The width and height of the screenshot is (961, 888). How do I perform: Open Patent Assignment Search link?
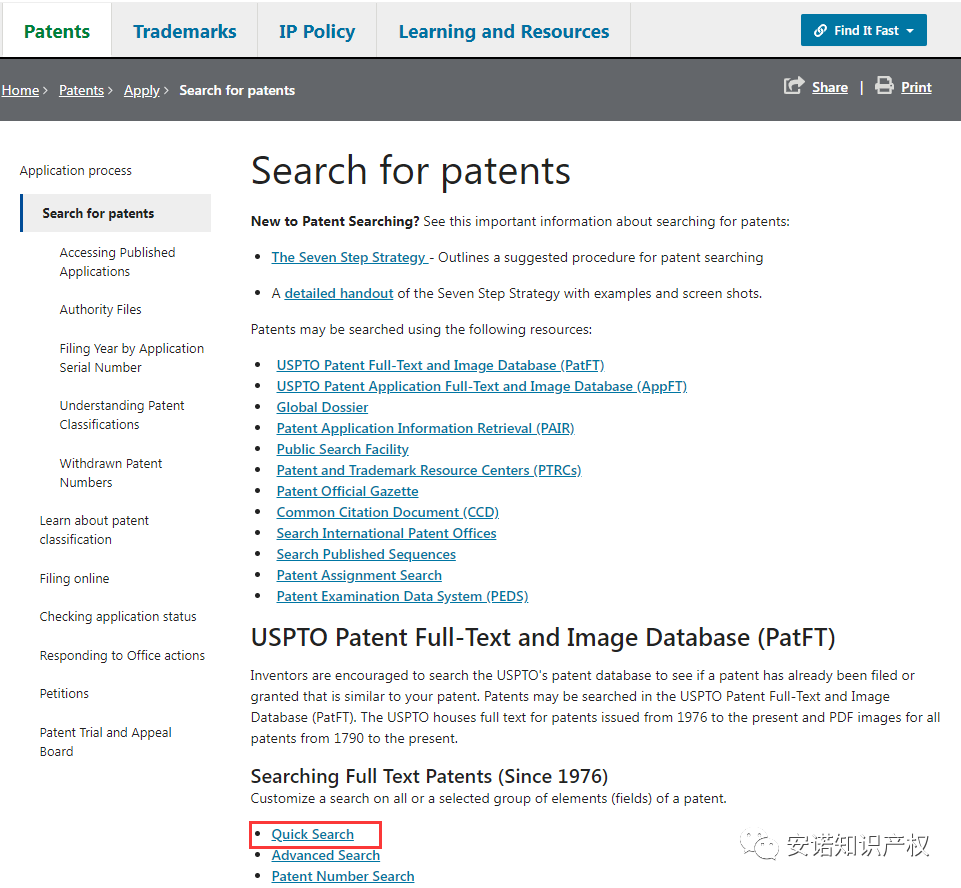[359, 575]
